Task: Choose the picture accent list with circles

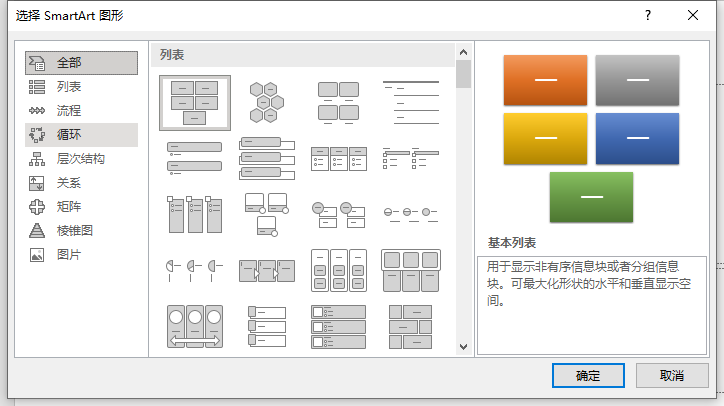Action: point(267,214)
